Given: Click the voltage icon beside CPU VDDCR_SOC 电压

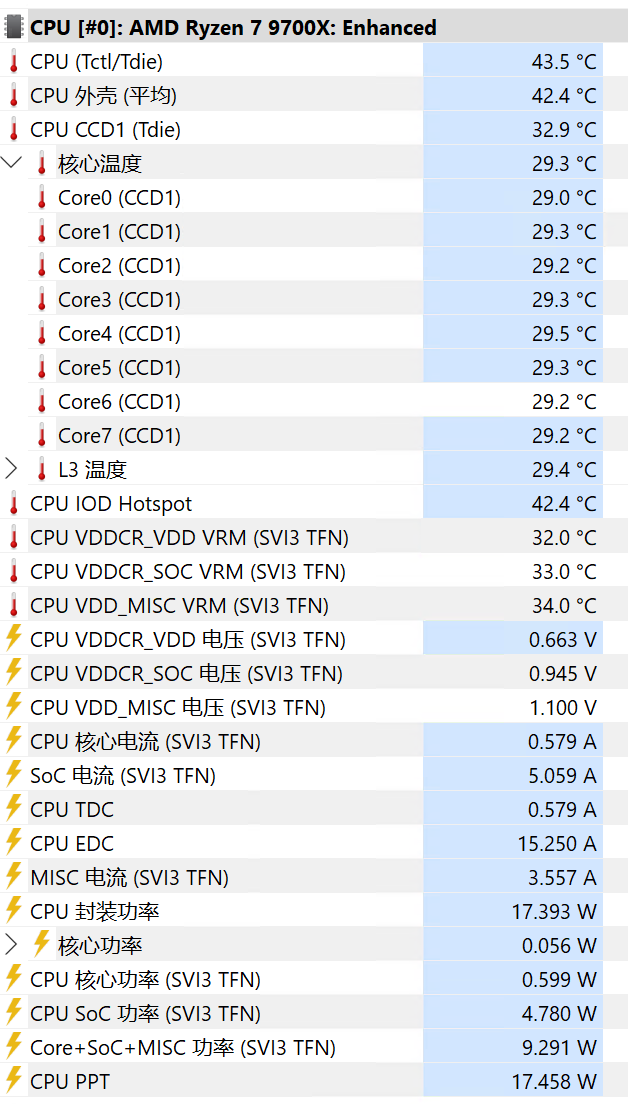Looking at the screenshot, I should coord(13,673).
